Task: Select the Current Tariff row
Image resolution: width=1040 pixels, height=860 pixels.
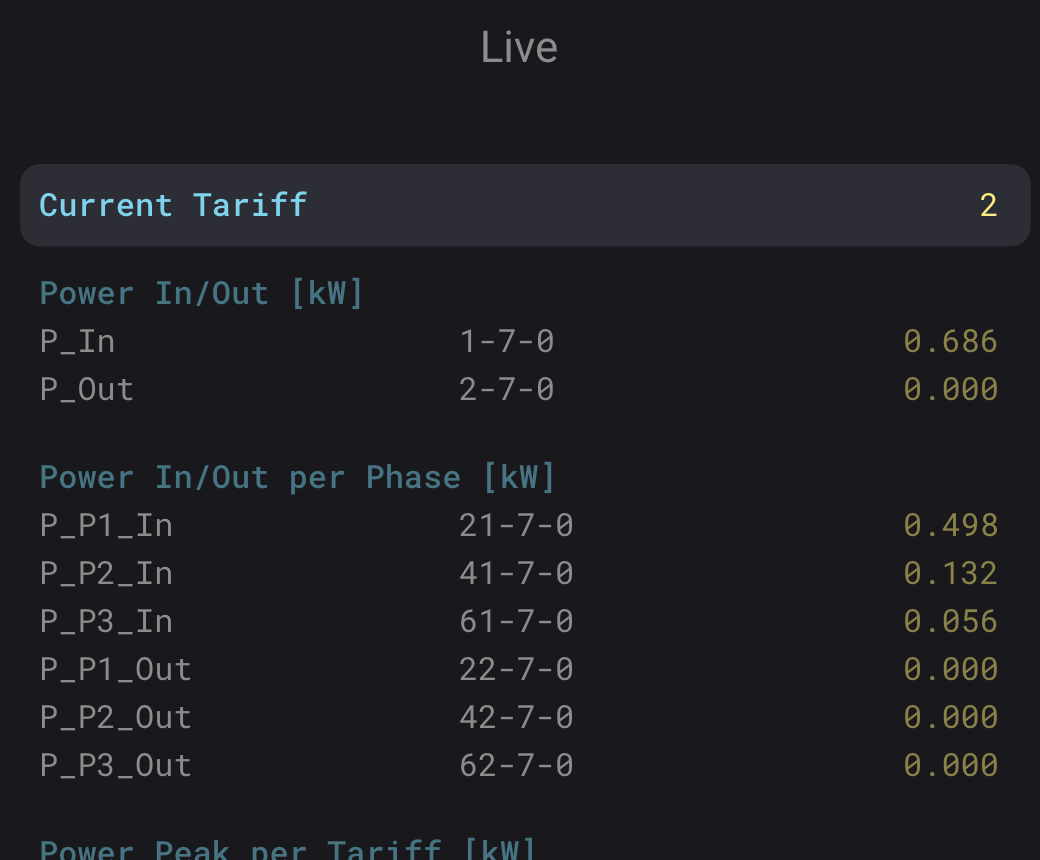Action: 525,205
